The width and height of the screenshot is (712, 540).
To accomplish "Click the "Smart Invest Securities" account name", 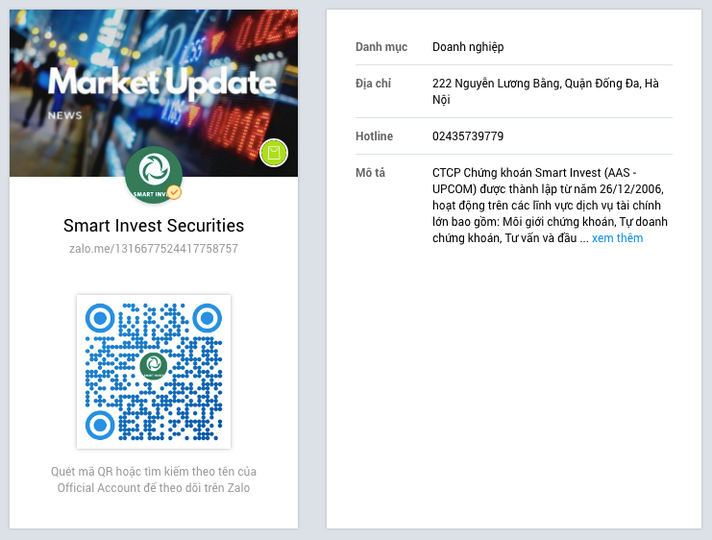I will click(153, 226).
